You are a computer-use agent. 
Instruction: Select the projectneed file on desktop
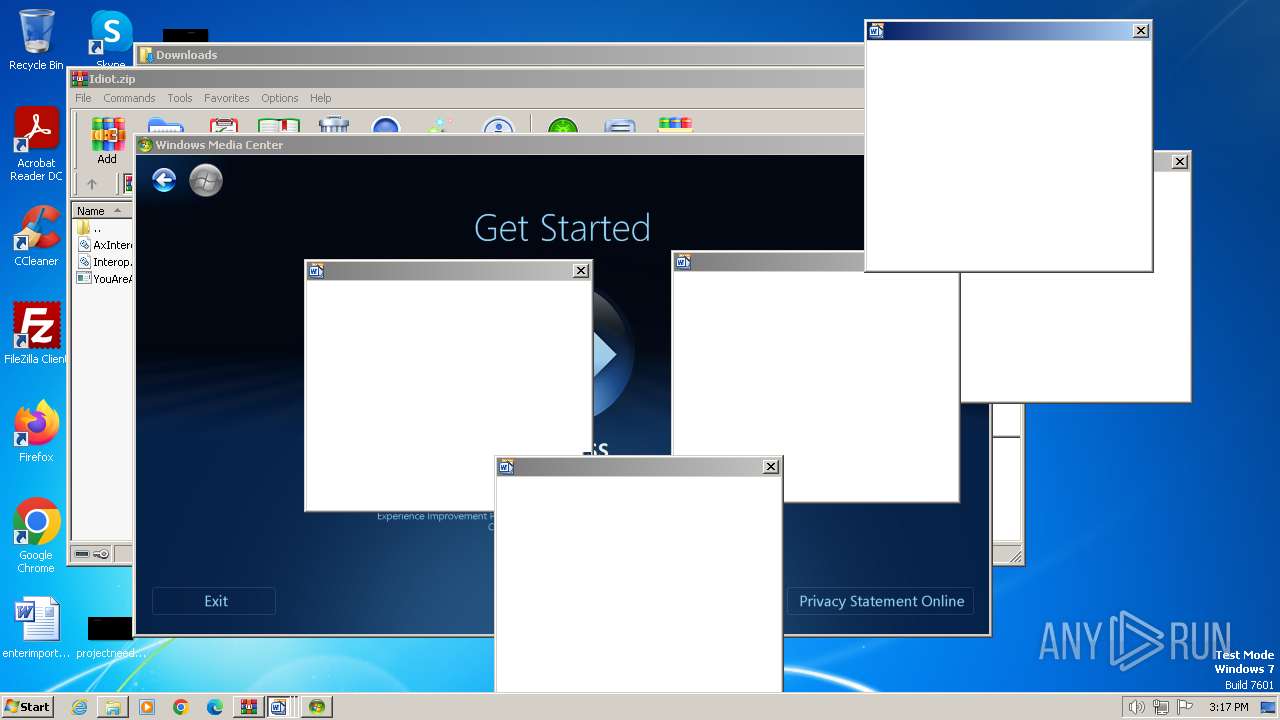[x=110, y=638]
